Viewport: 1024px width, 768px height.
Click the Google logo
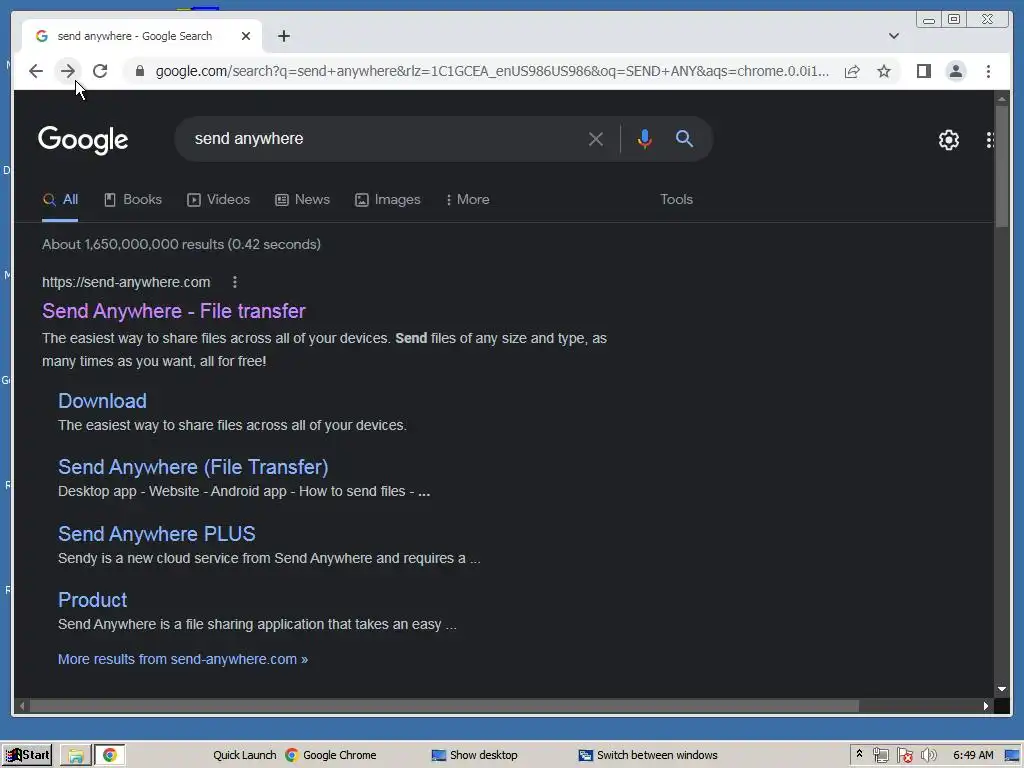coord(83,140)
